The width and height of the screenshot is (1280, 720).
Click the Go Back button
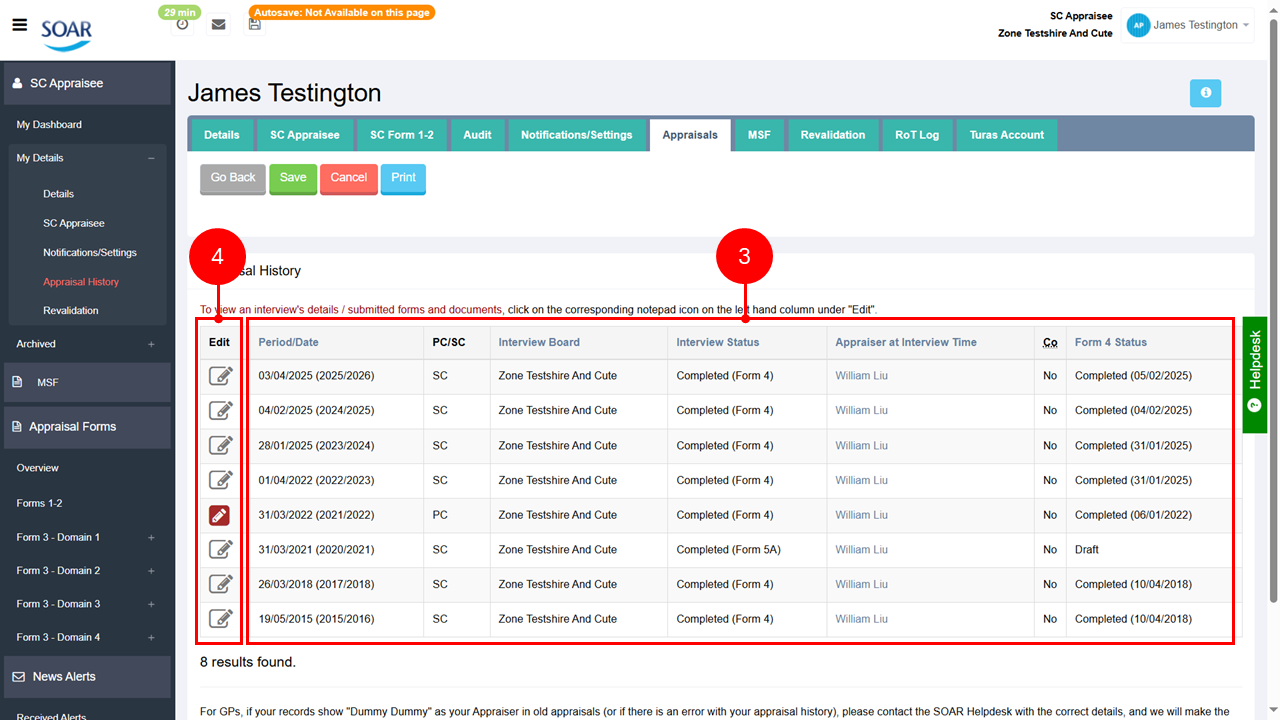pyautogui.click(x=233, y=178)
